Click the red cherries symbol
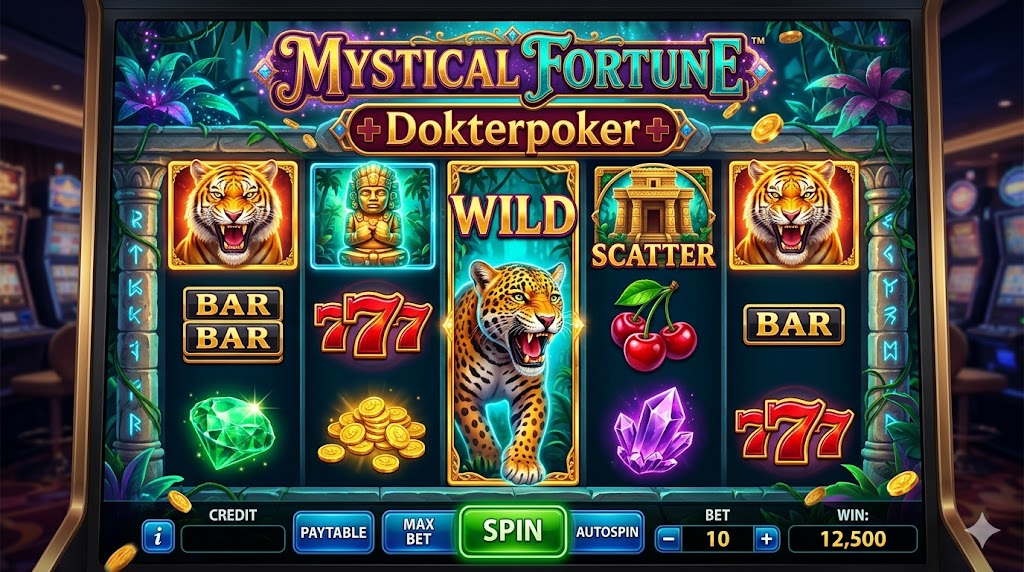Image resolution: width=1024 pixels, height=572 pixels. click(653, 325)
